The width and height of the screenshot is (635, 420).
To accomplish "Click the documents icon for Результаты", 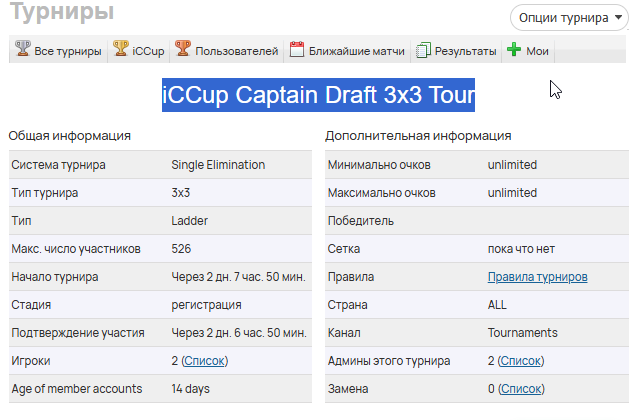I will click(423, 50).
